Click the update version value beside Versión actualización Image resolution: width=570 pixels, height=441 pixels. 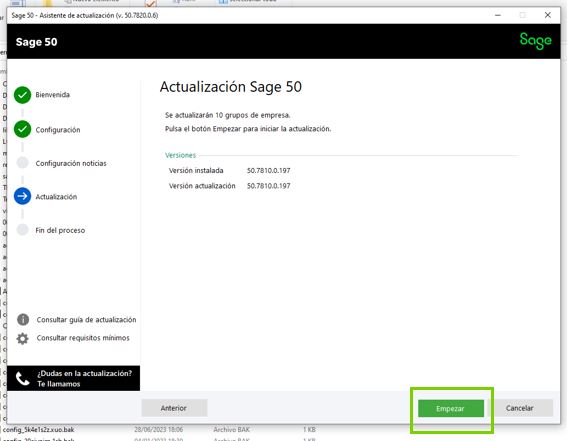click(x=269, y=186)
